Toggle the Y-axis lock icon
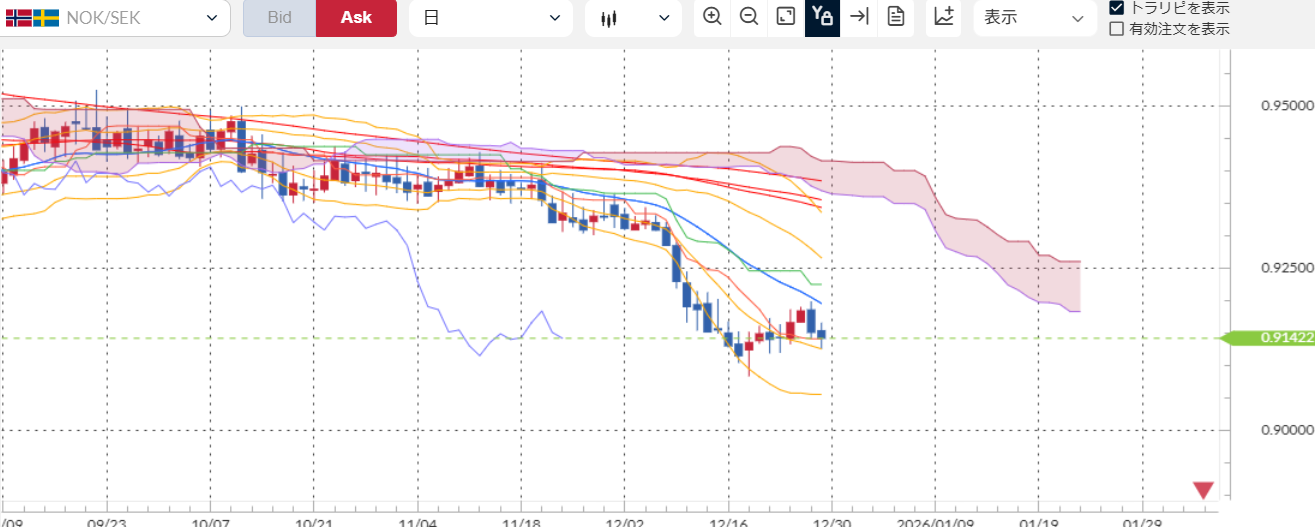The width and height of the screenshot is (1315, 527). 822,17
